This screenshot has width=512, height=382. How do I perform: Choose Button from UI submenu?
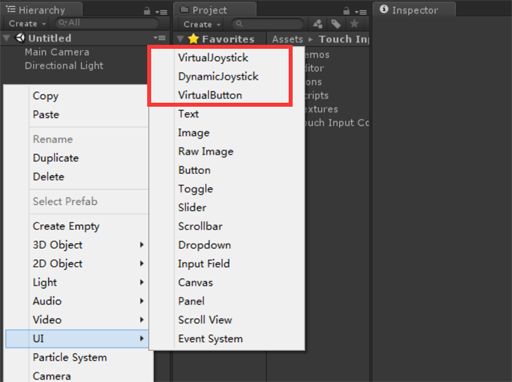194,170
